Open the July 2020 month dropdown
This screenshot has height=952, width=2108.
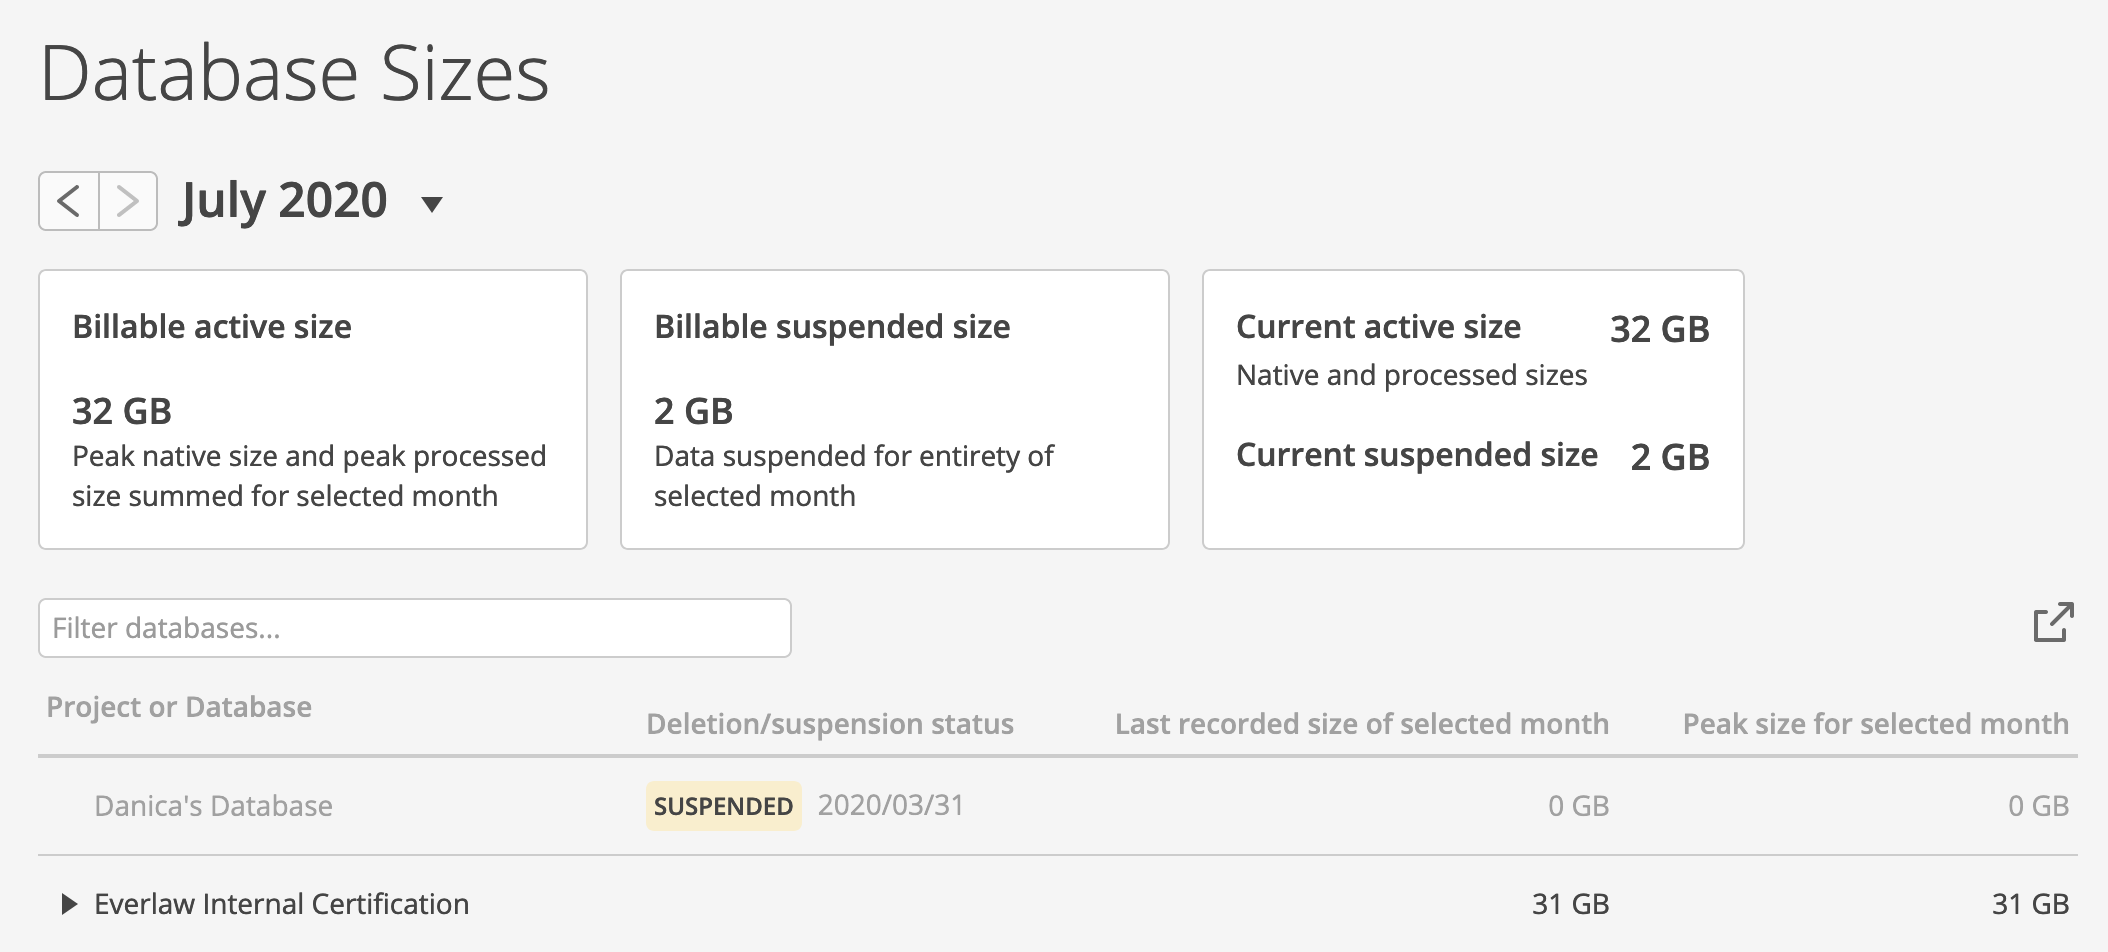tap(432, 205)
